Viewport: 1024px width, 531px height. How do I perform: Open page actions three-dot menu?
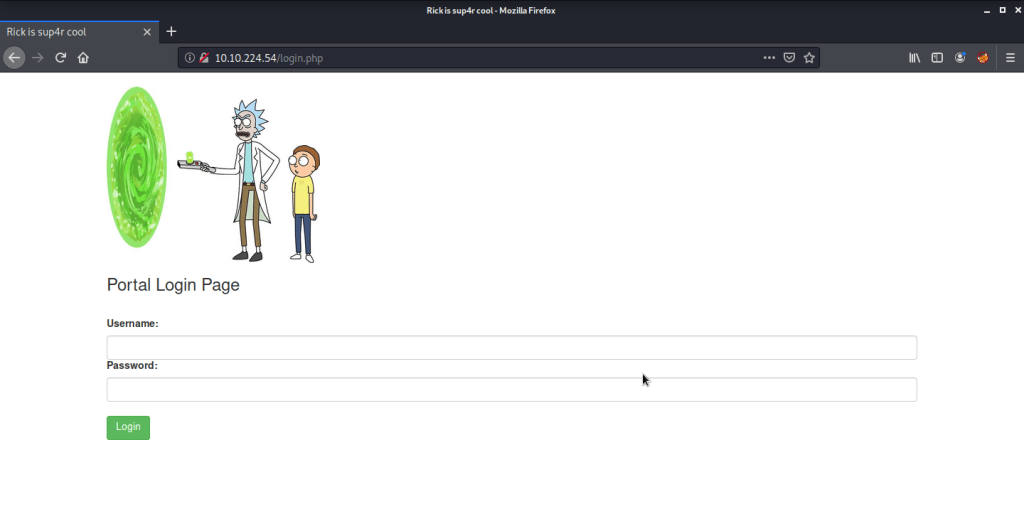click(x=768, y=58)
